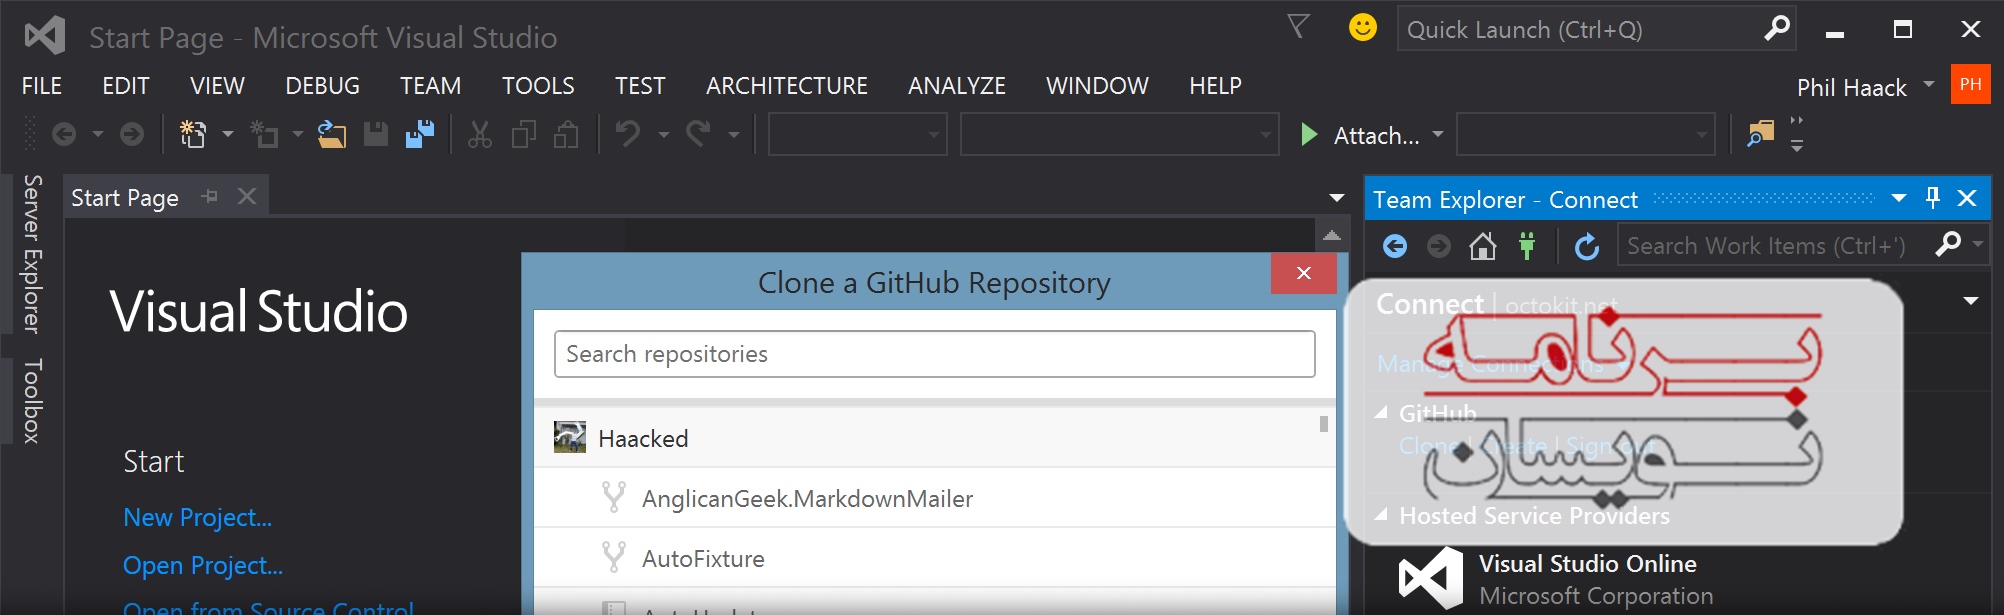The image size is (2004, 615).
Task: Select the Start Page tab
Action: 125,198
